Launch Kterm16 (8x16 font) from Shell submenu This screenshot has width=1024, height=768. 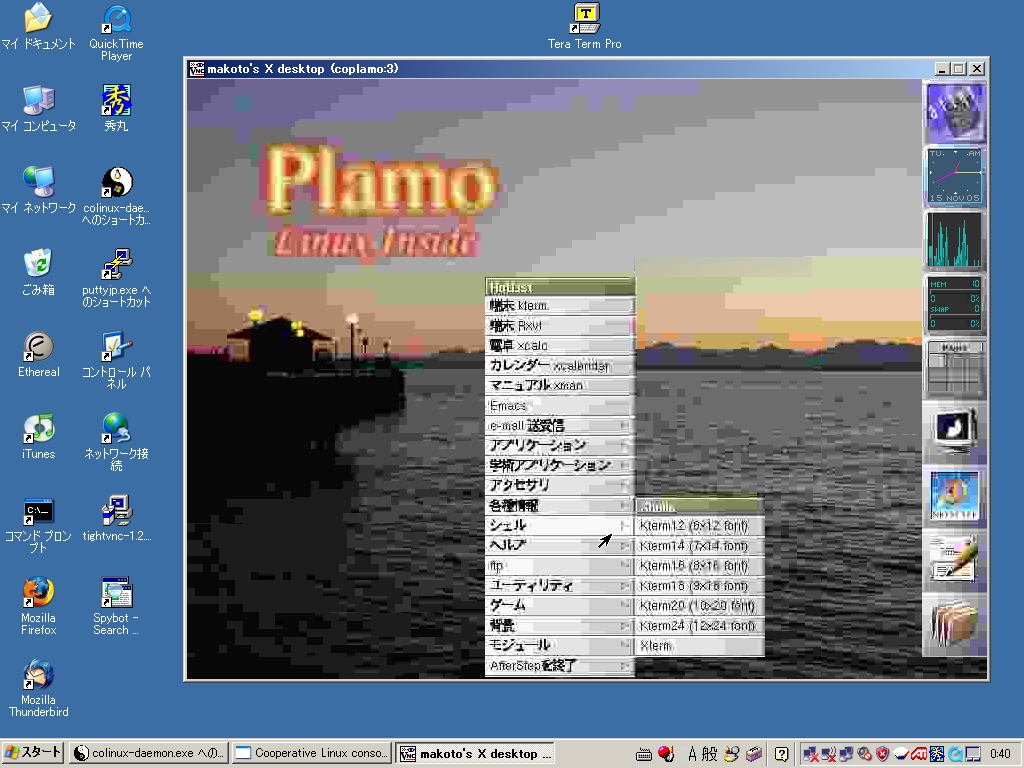[700, 566]
